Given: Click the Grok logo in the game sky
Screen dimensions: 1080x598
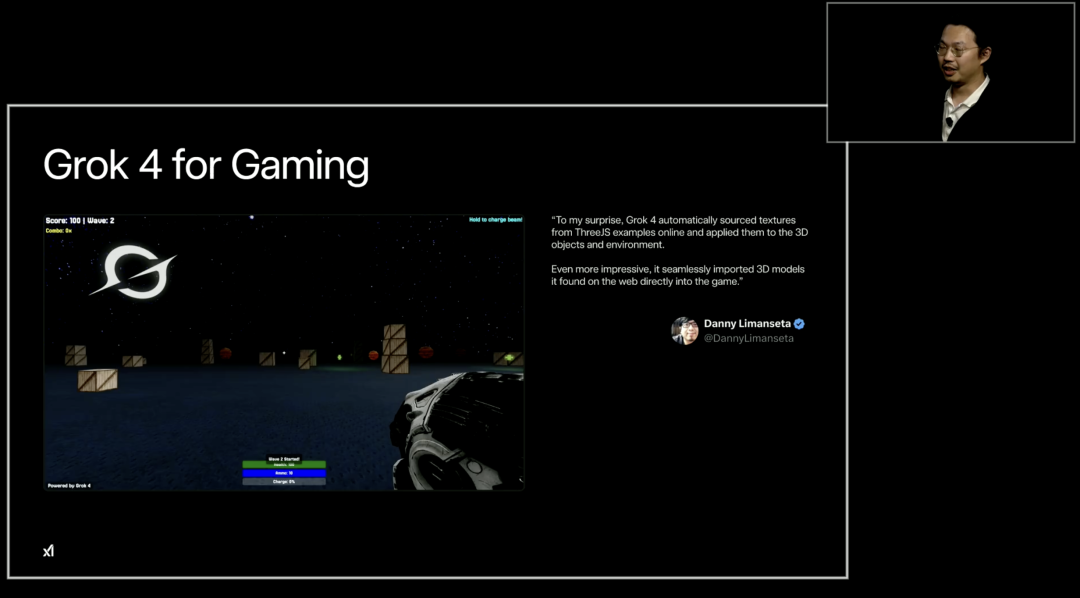Looking at the screenshot, I should pos(133,271).
